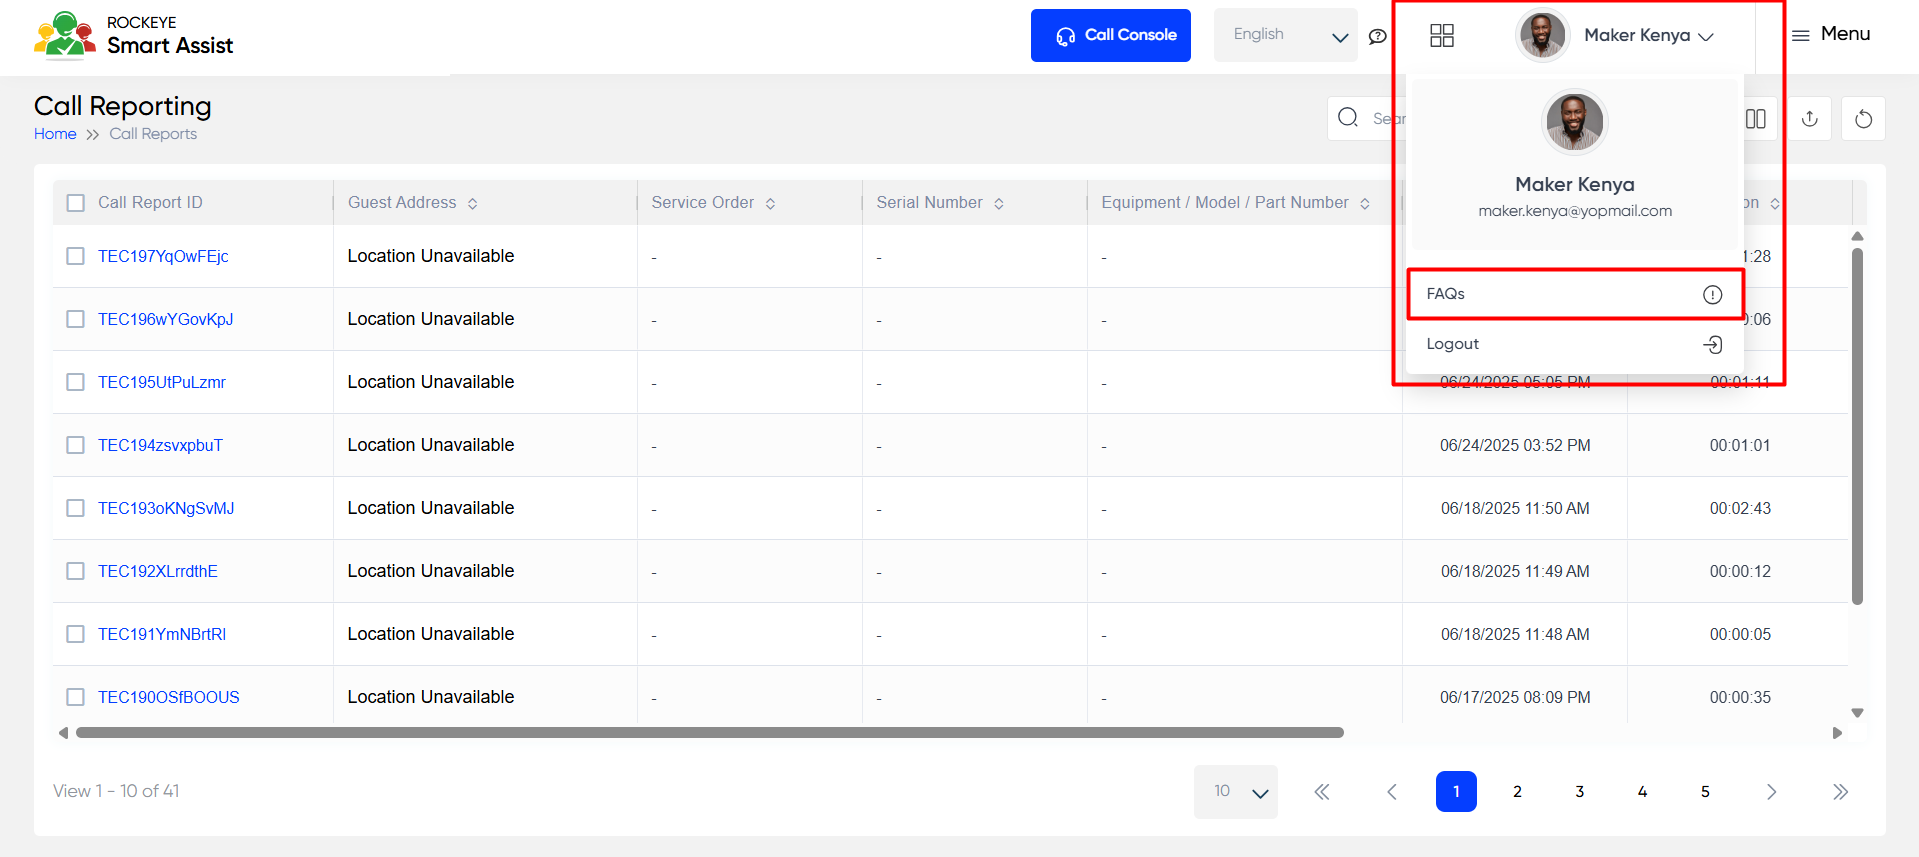
Task: Open report TEC193oKNgSvMJ
Action: (166, 508)
